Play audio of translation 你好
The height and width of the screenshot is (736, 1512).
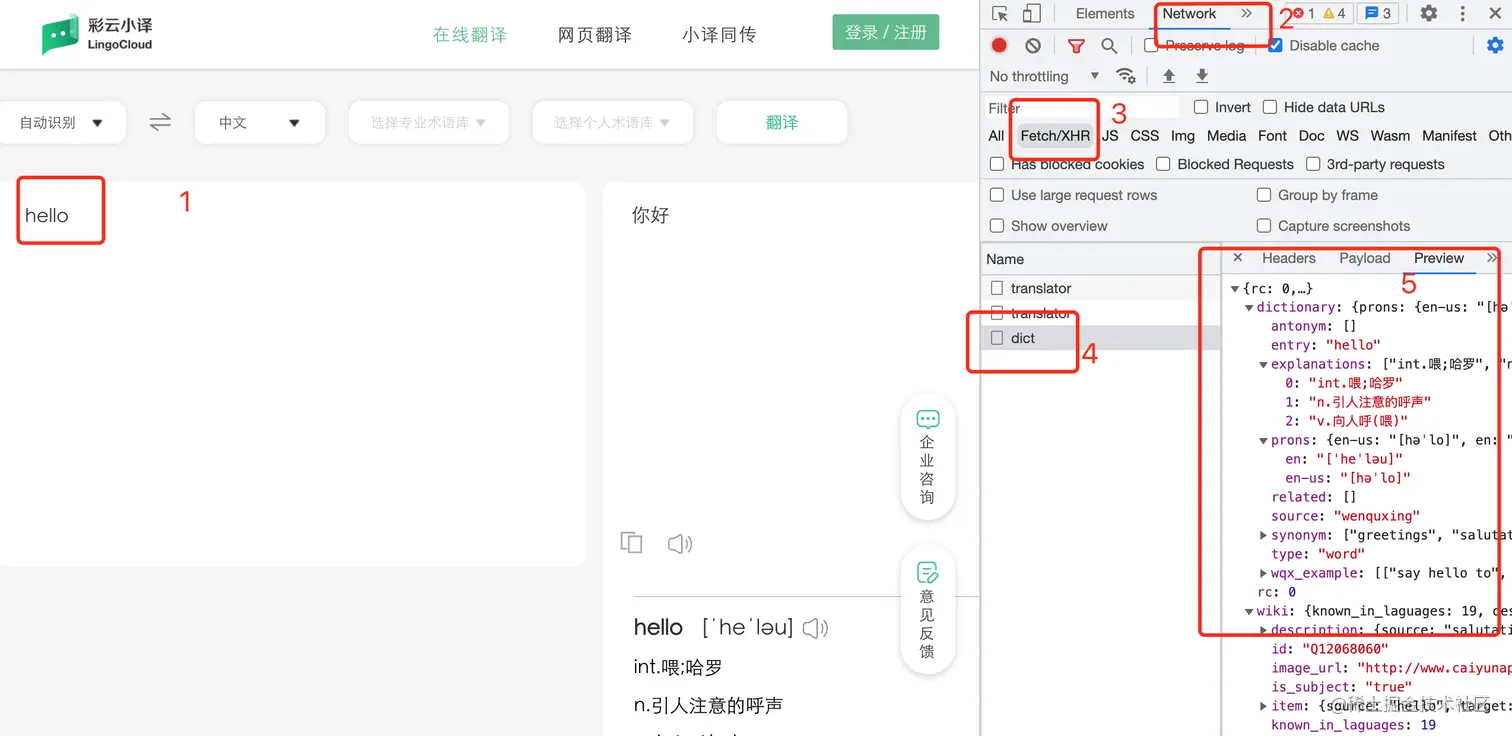click(x=680, y=543)
